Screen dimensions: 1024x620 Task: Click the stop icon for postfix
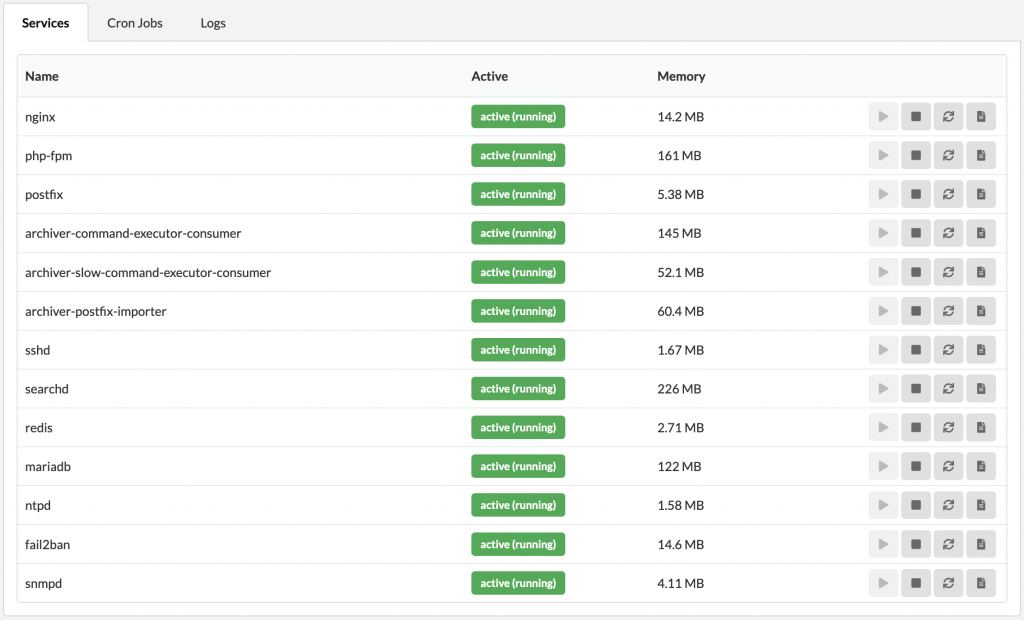point(916,194)
